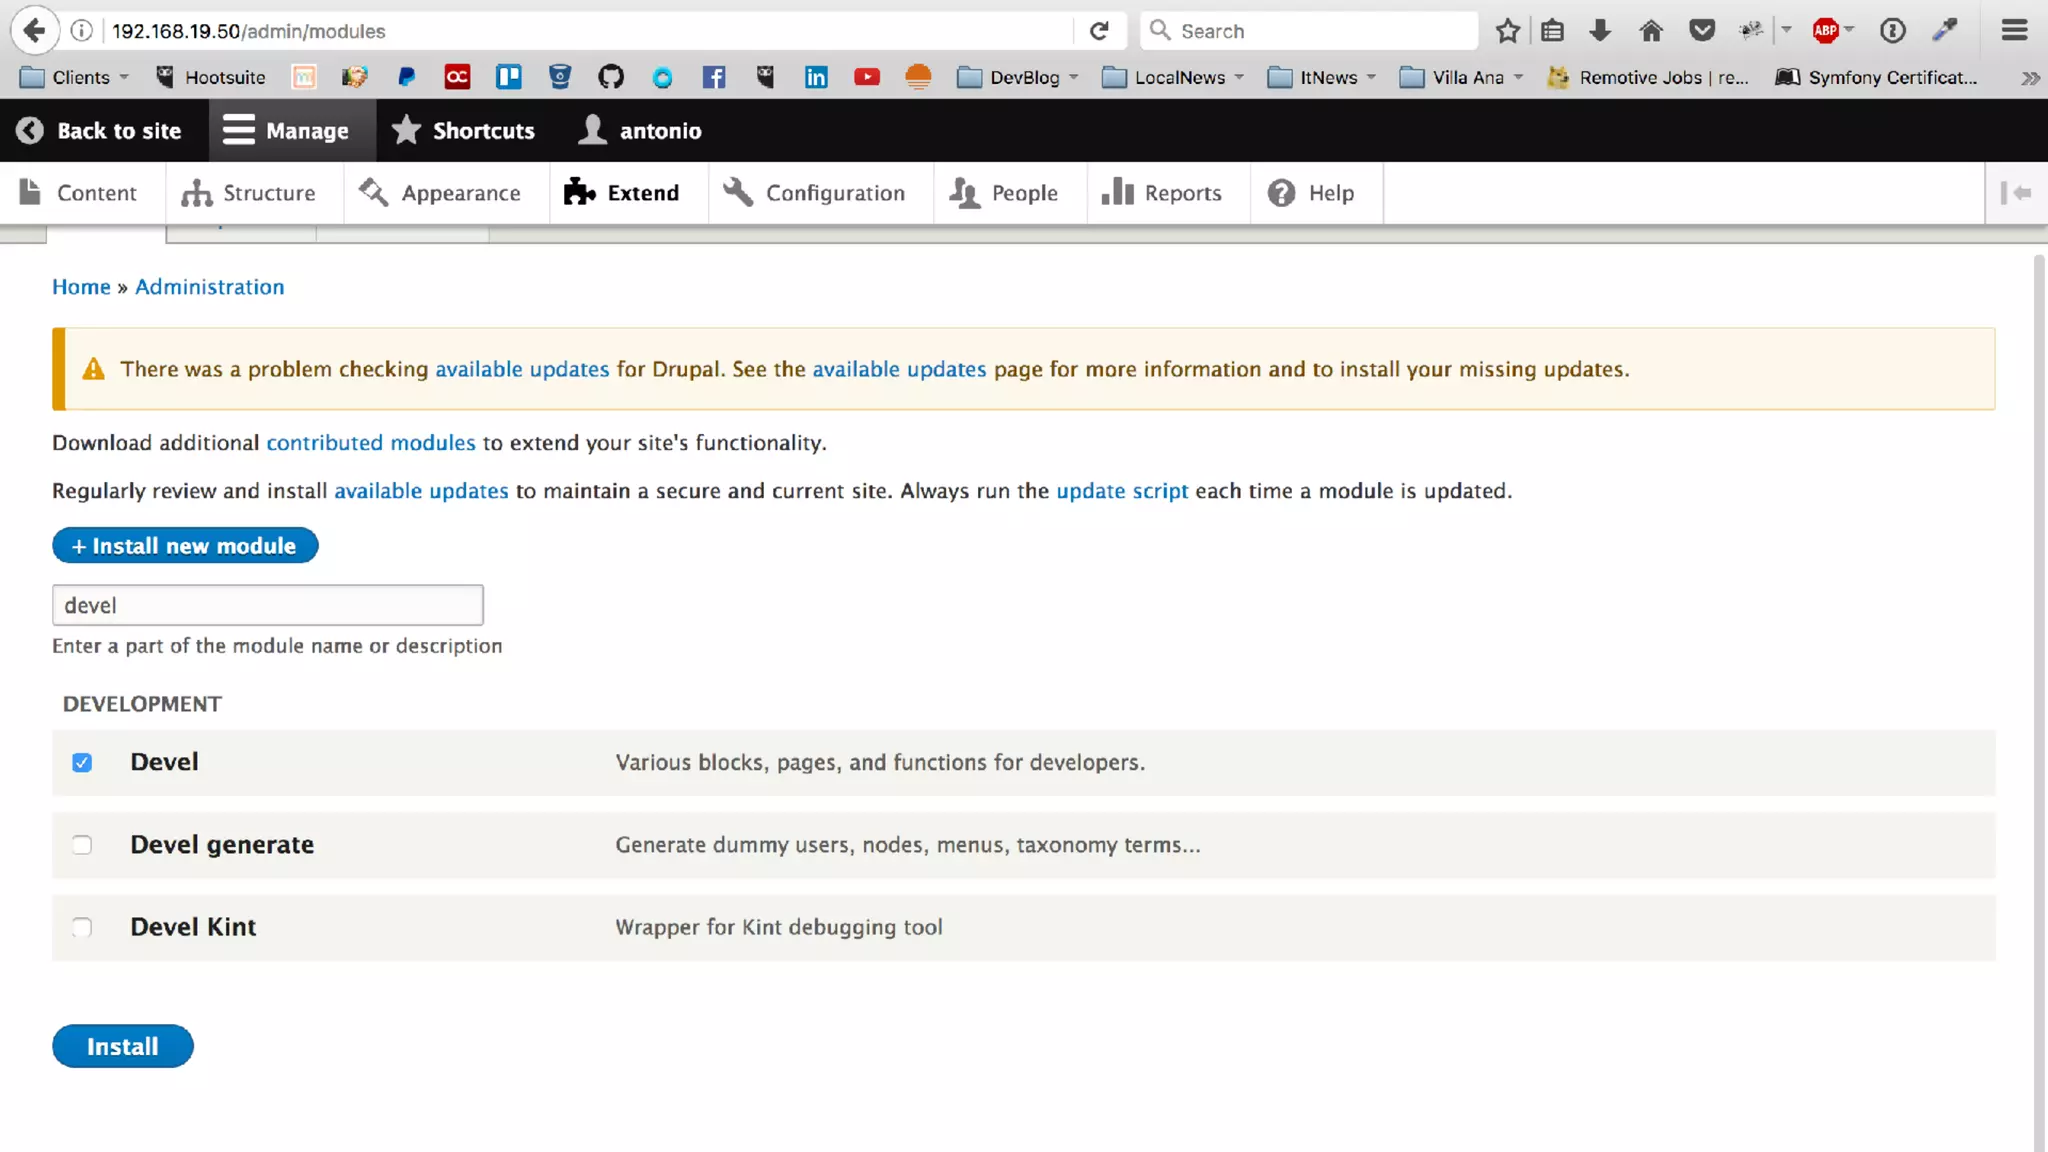This screenshot has width=2048, height=1152.
Task: Open the GitHub bookmark icon
Action: pos(610,77)
